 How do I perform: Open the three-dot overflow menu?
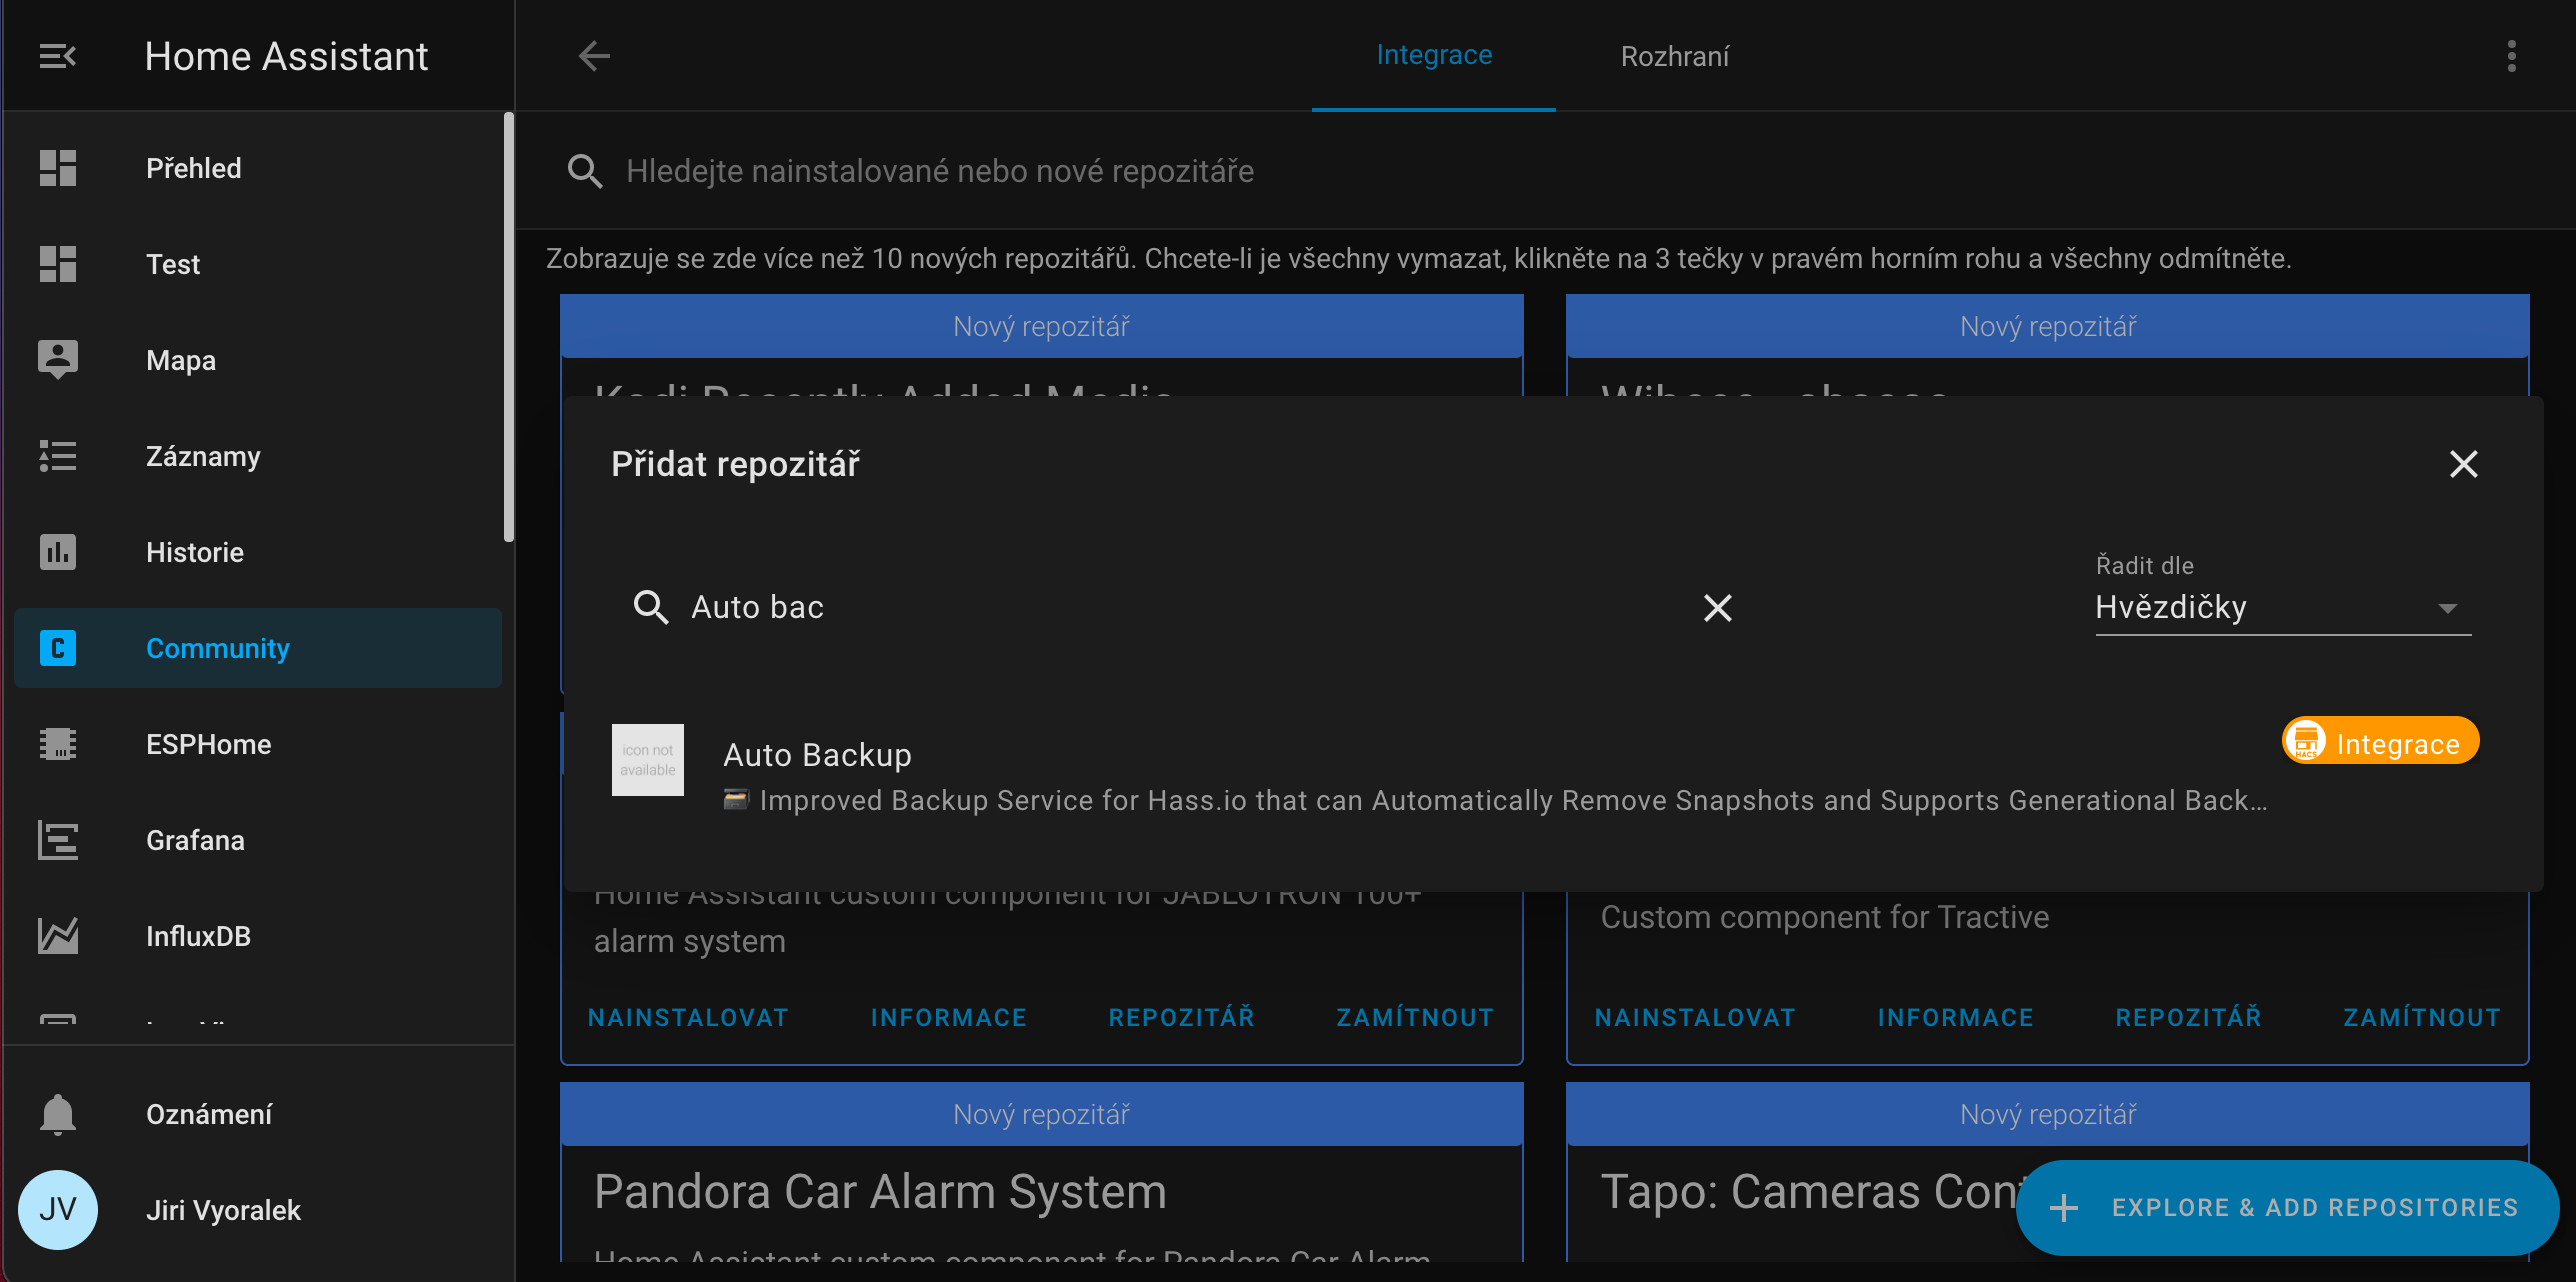point(2511,56)
